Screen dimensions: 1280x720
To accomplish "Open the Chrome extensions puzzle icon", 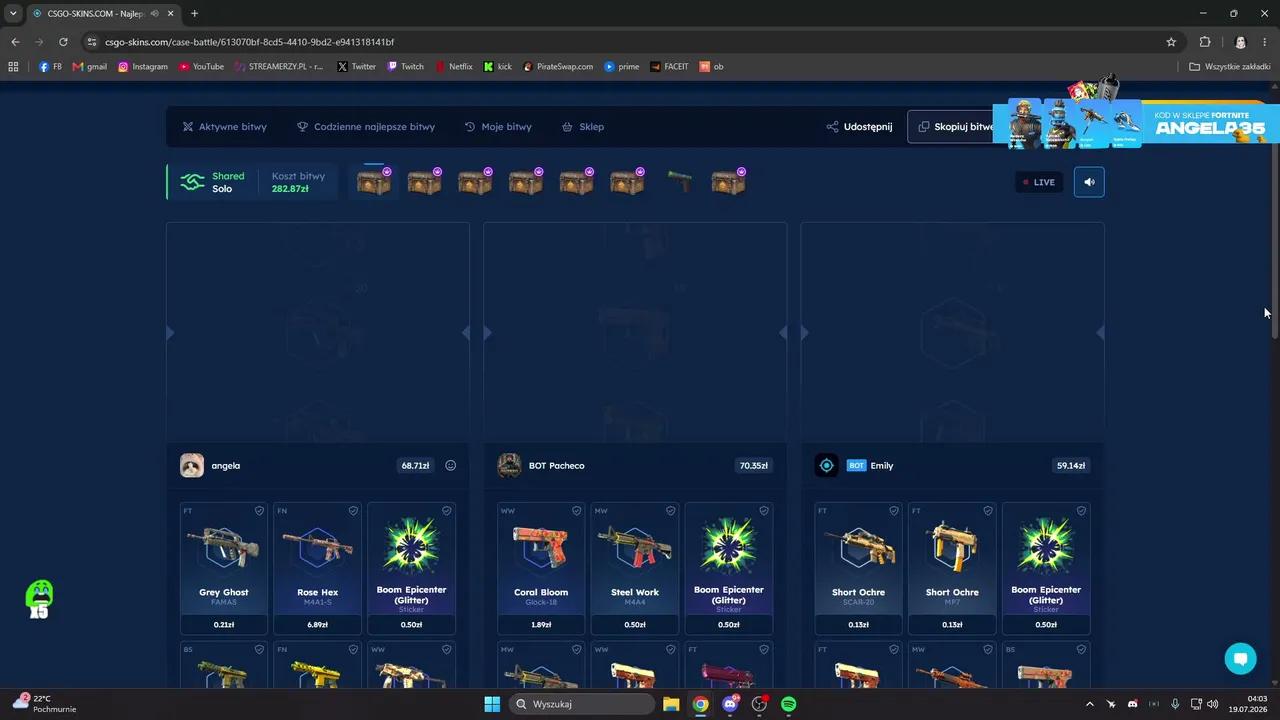I will tap(1205, 42).
